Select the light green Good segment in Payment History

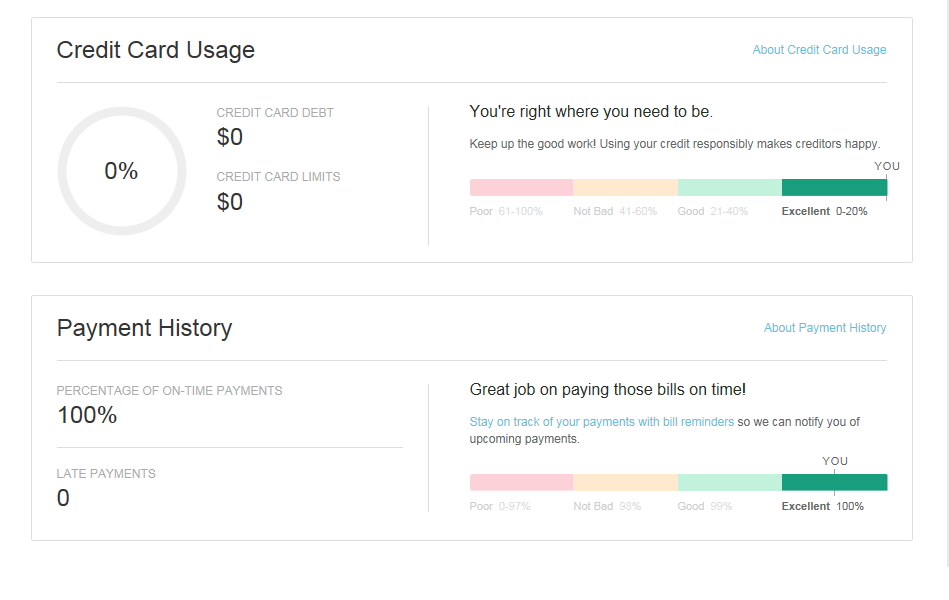[x=729, y=483]
